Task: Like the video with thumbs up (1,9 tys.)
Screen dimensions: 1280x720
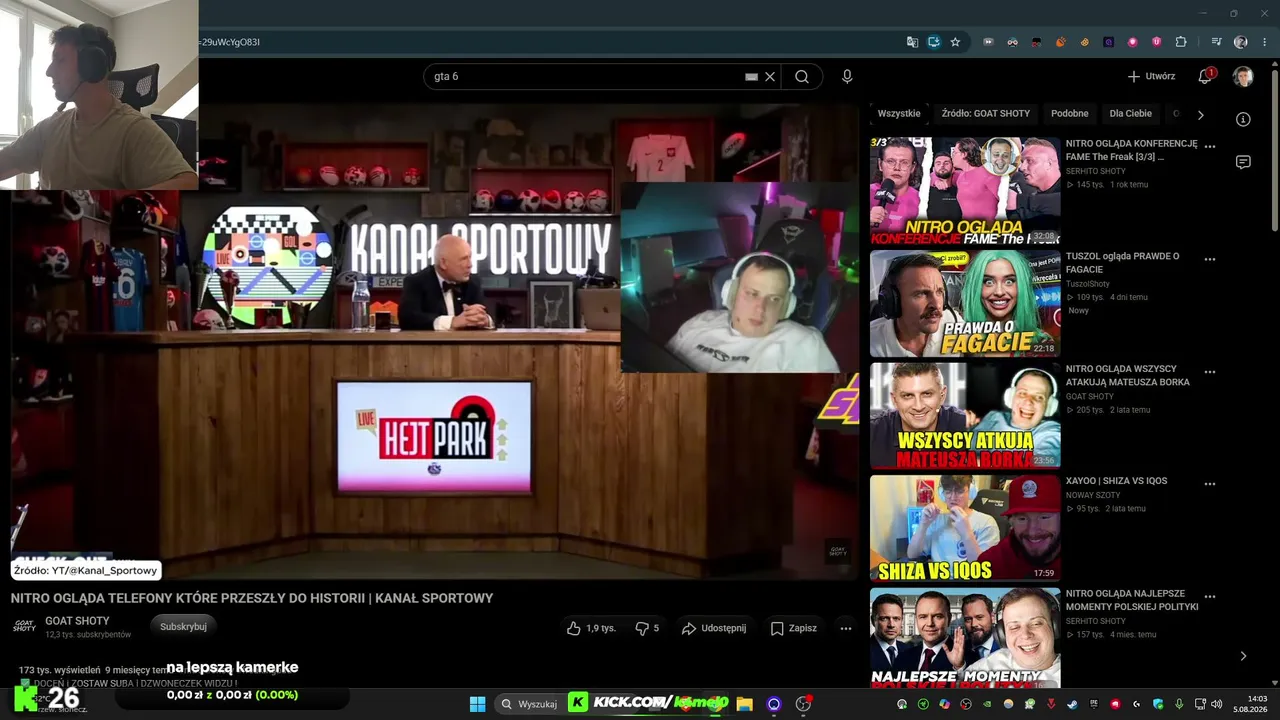Action: click(591, 628)
